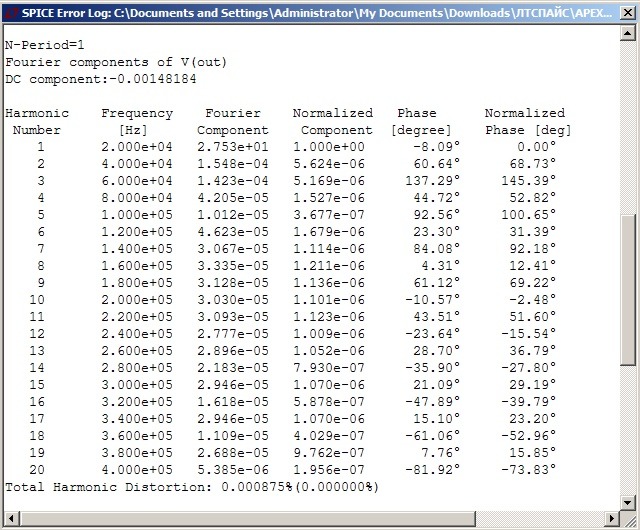Click frequency value 4.000e+05

pos(137,470)
